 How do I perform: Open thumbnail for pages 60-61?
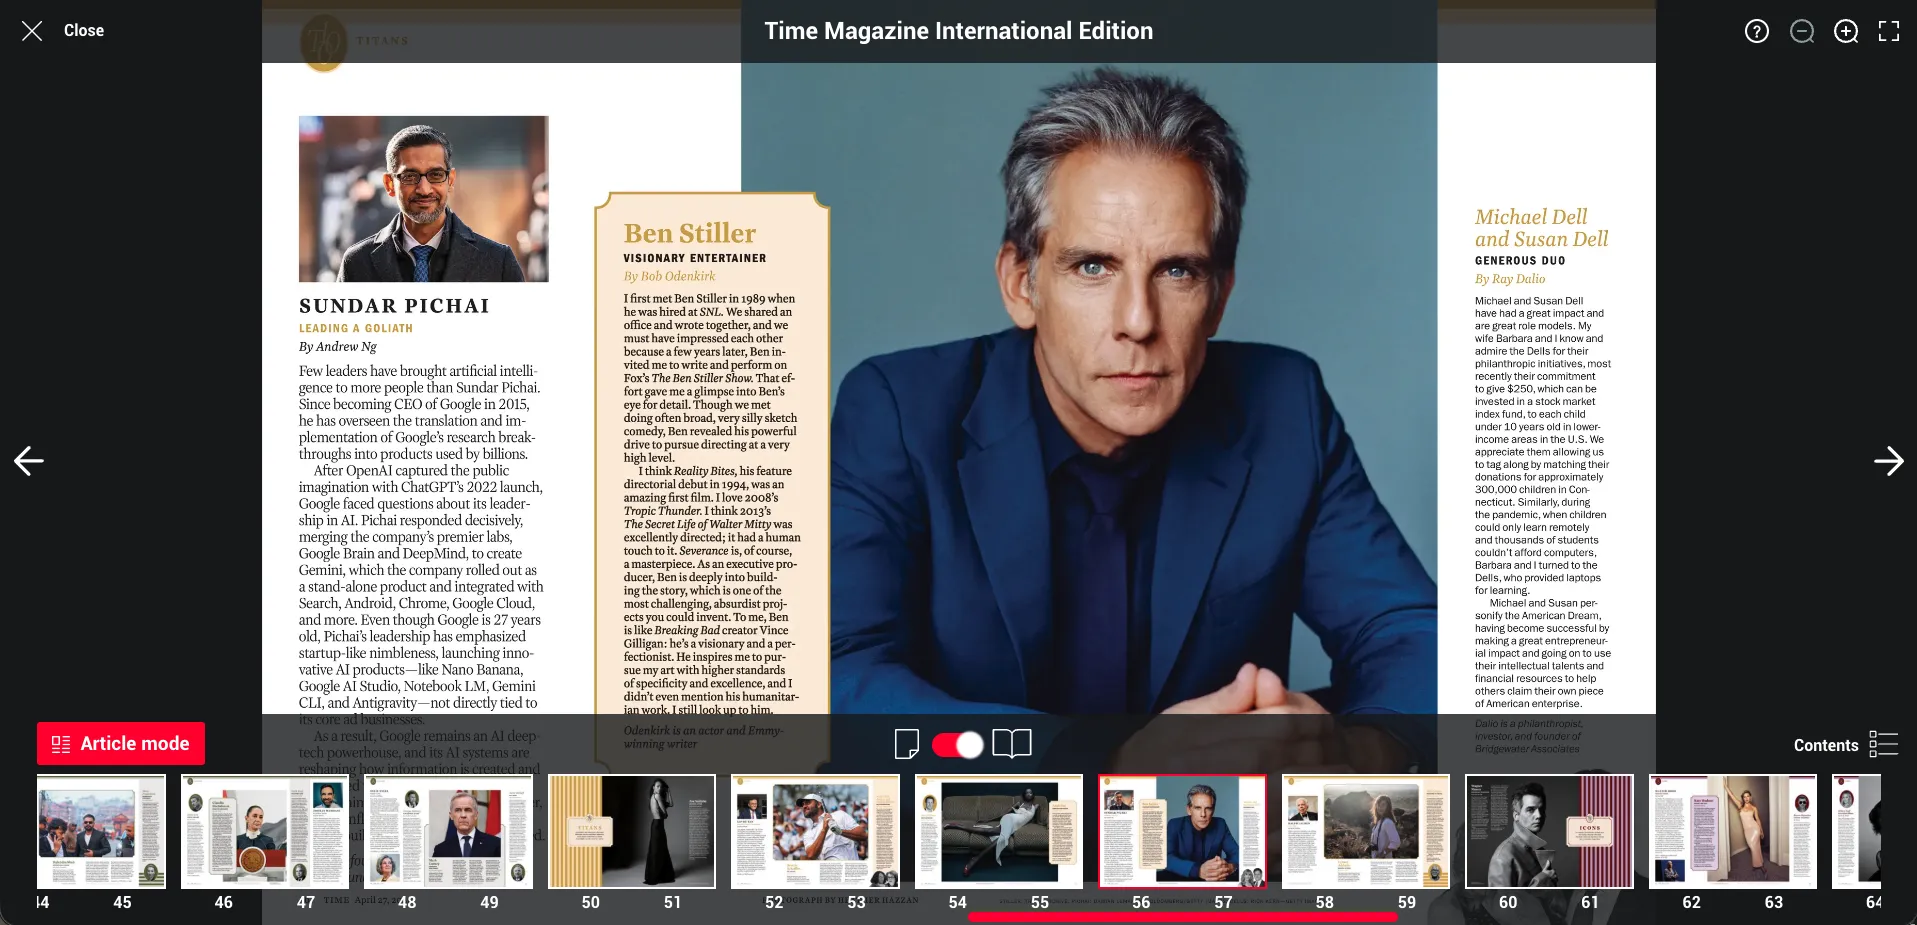pos(1549,831)
